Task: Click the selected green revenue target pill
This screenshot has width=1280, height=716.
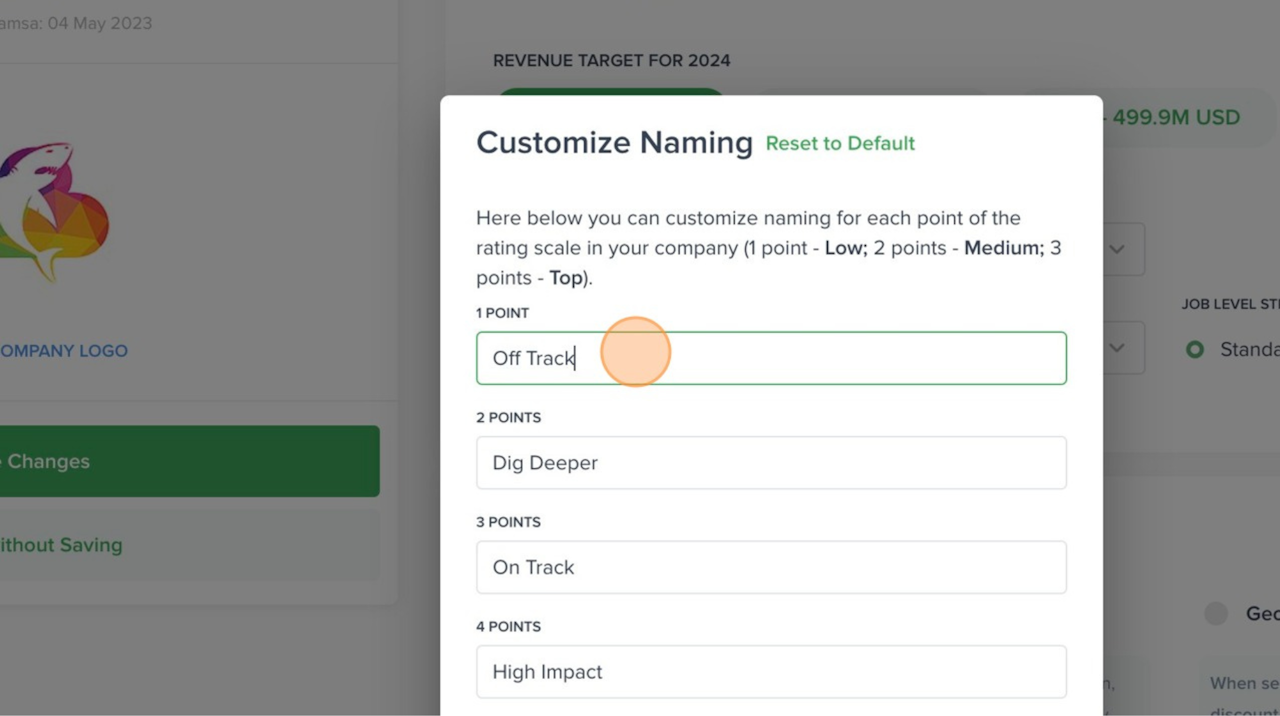Action: [x=610, y=93]
